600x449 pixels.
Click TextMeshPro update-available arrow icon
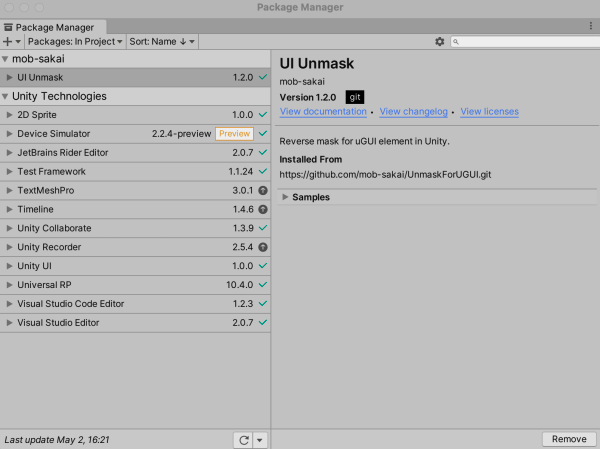263,190
